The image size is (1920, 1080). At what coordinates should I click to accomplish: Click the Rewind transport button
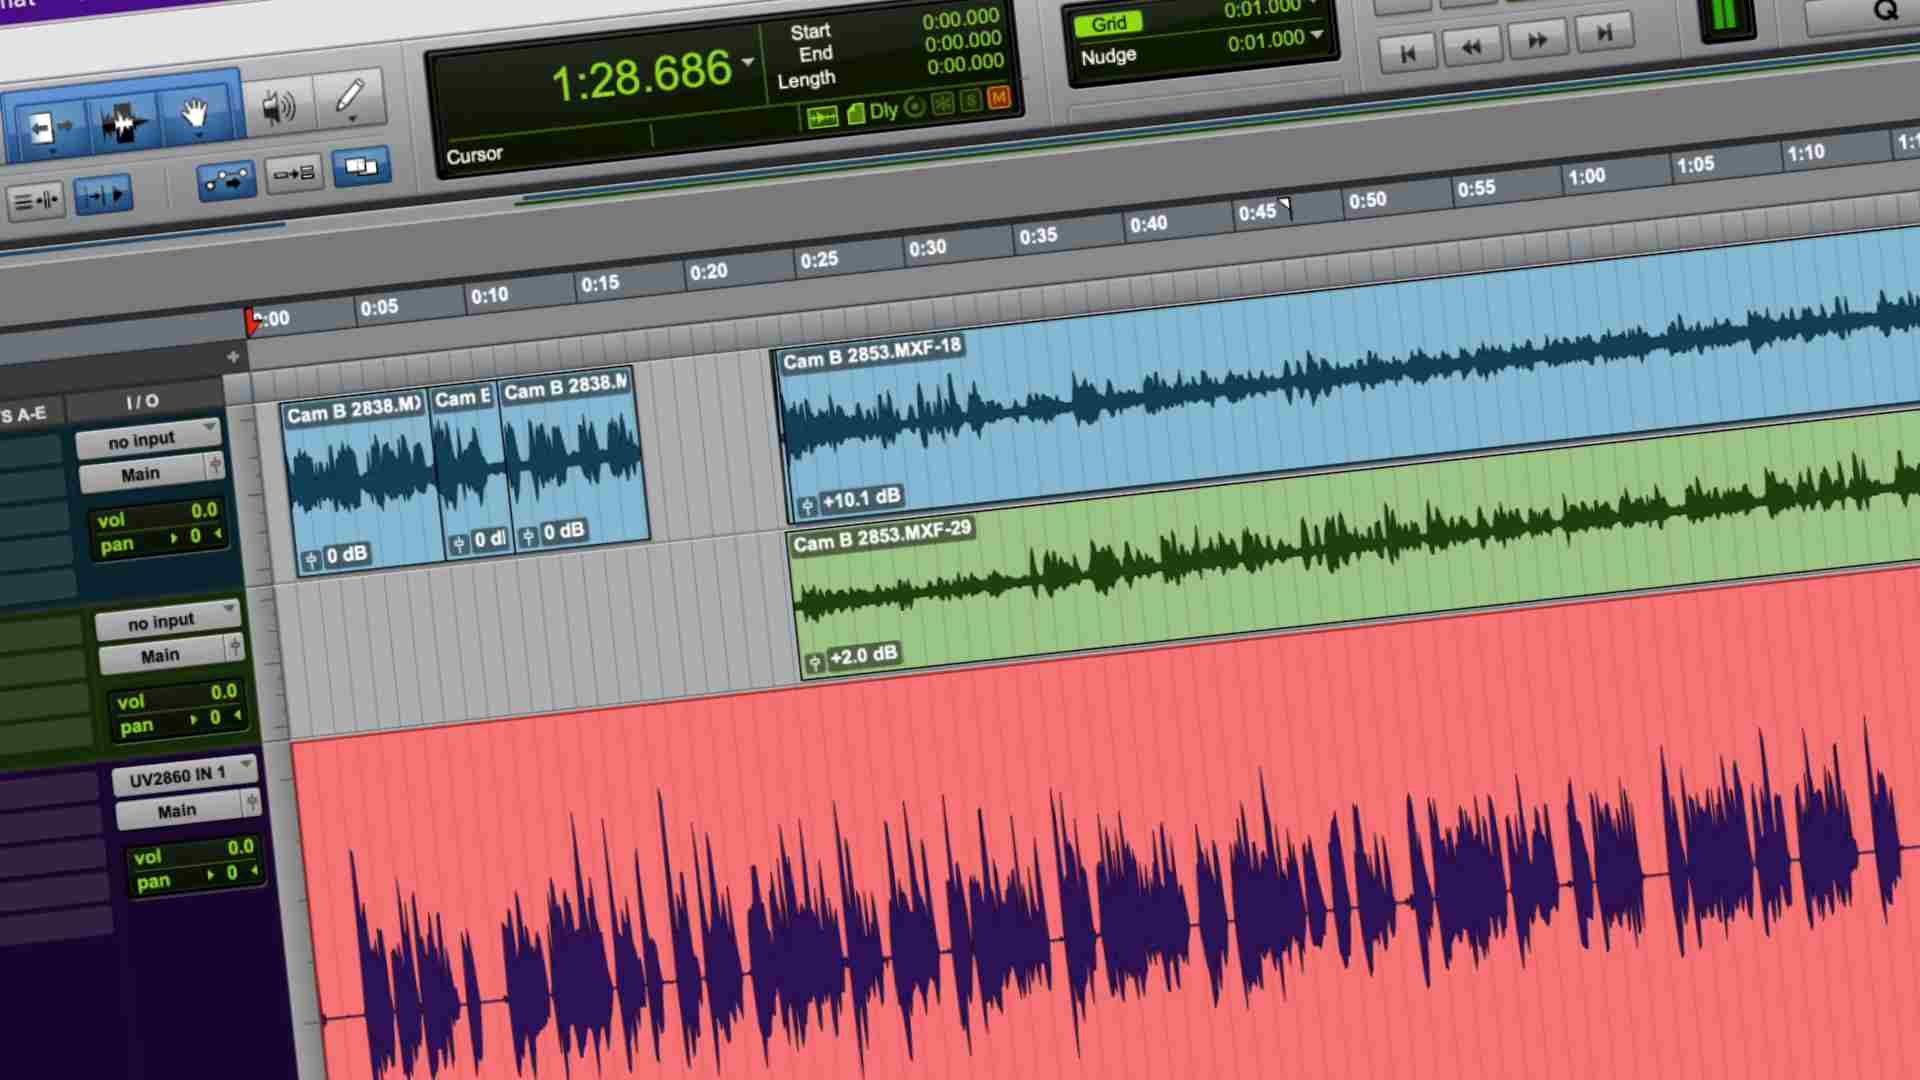point(1471,46)
